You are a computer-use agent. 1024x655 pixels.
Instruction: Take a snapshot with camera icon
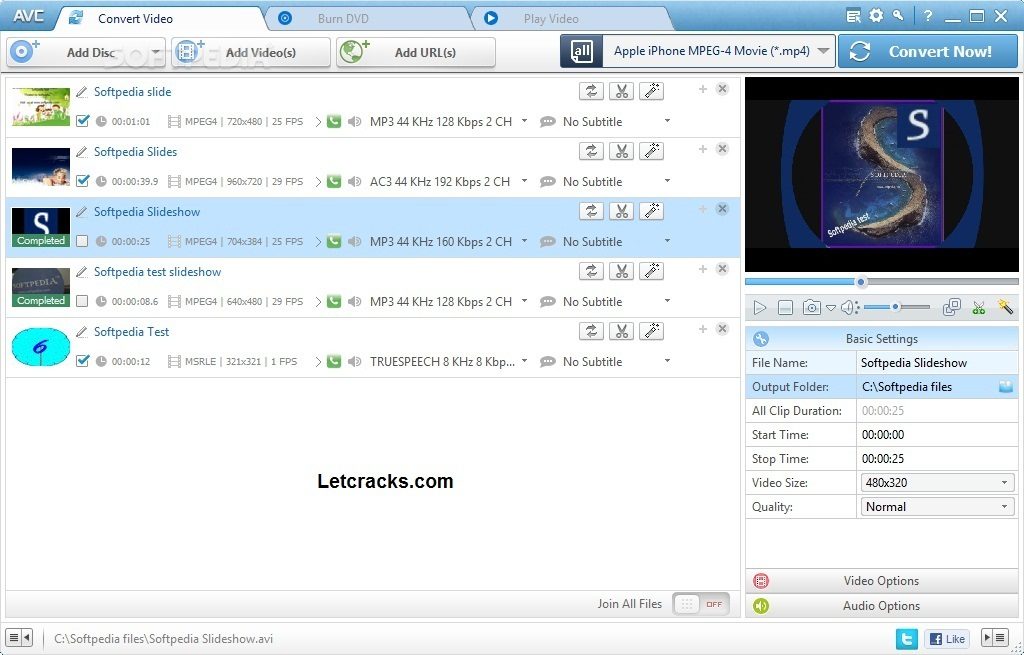811,308
